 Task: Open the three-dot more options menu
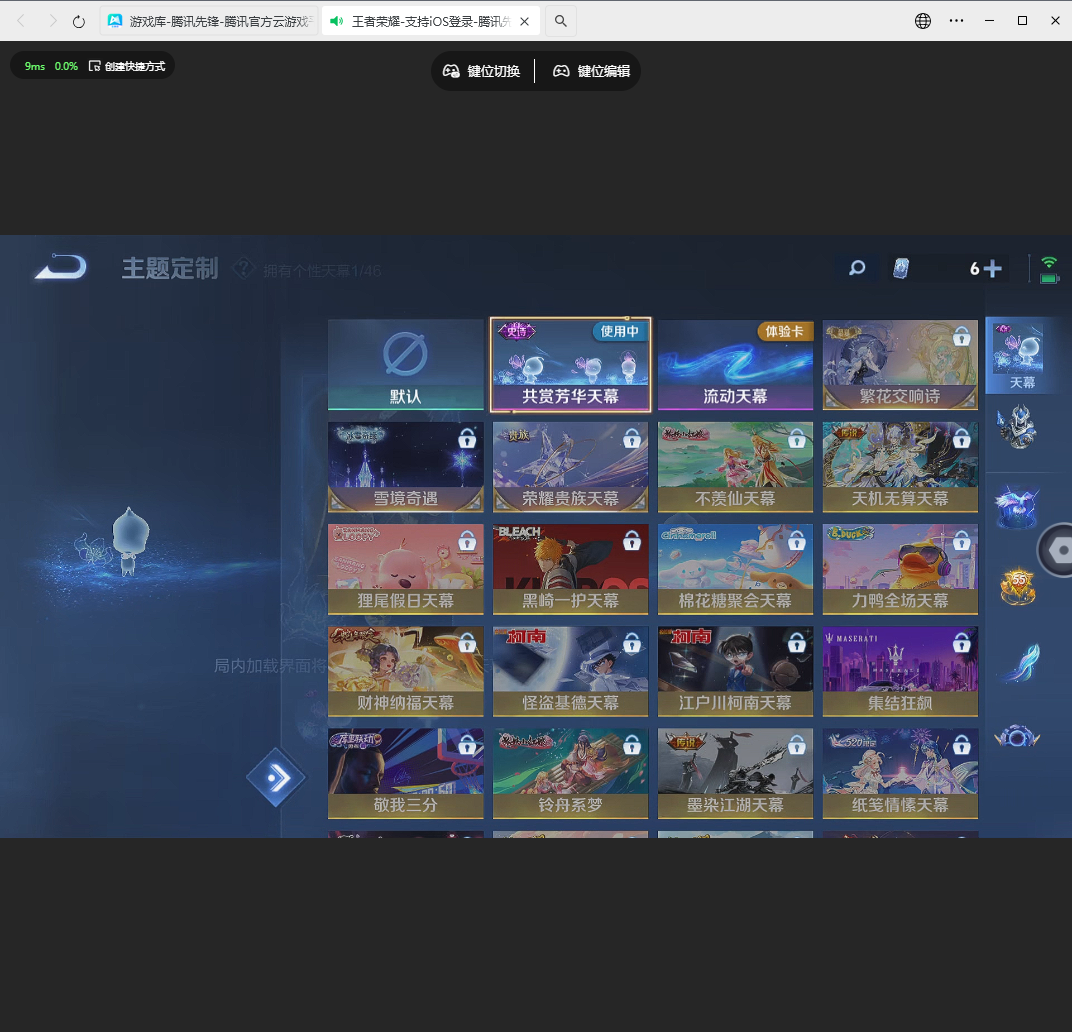[957, 21]
